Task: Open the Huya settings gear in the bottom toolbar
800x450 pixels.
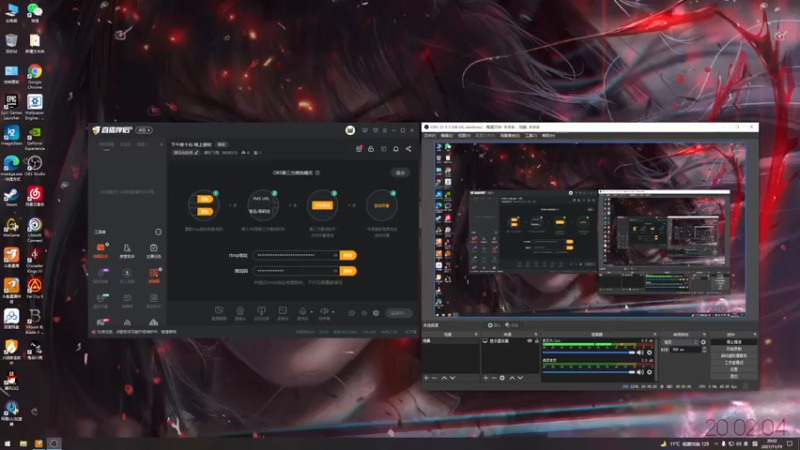Action: click(376, 313)
